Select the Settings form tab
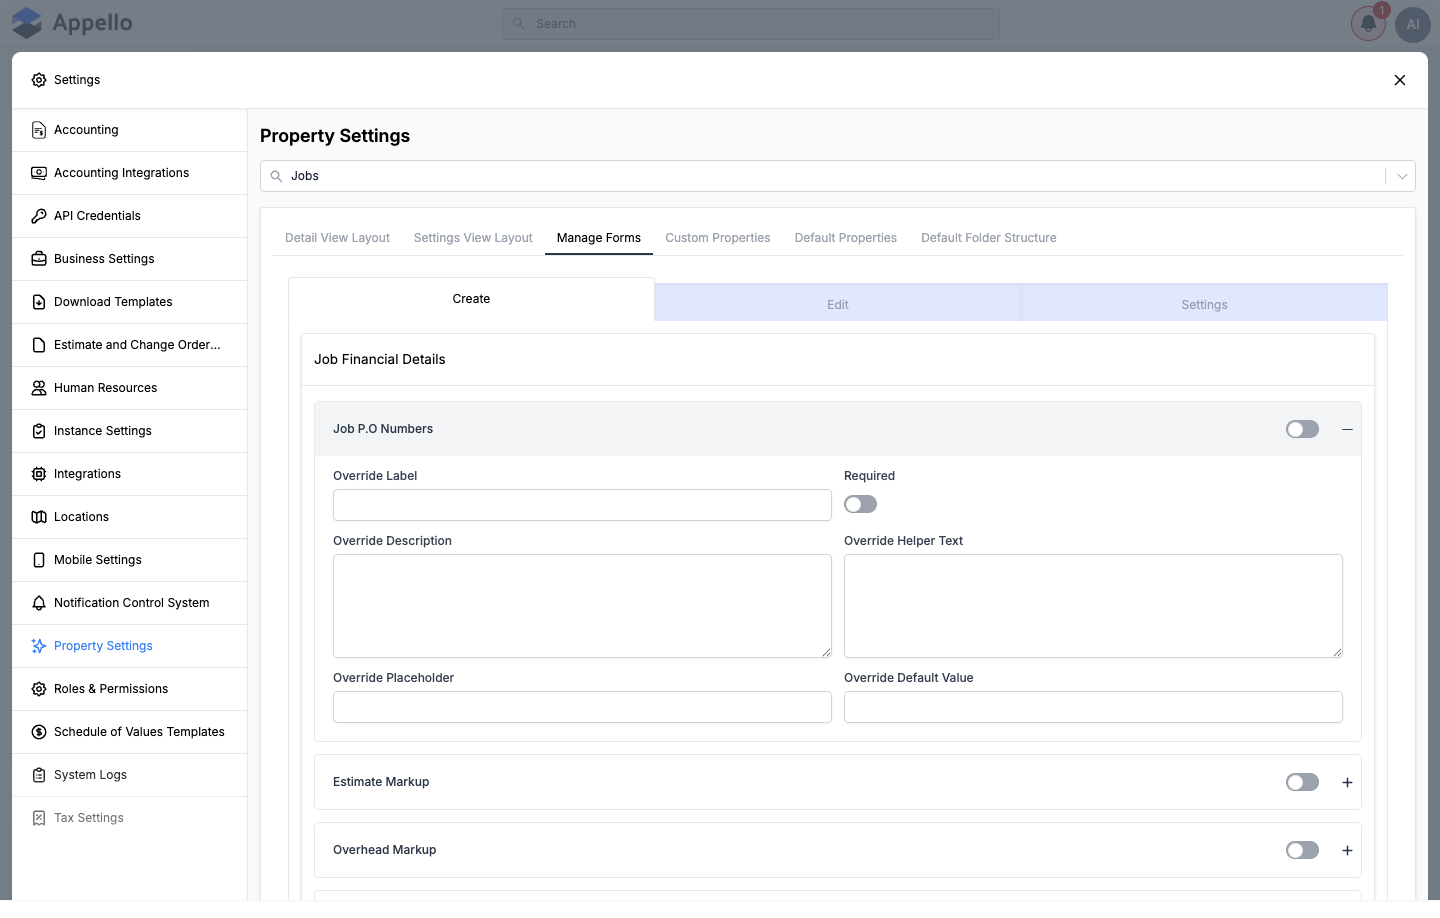This screenshot has height=918, width=1440. pyautogui.click(x=1204, y=304)
